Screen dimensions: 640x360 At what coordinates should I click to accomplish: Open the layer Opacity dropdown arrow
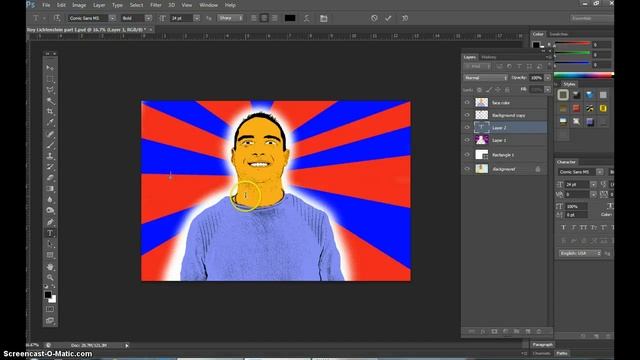[x=548, y=78]
